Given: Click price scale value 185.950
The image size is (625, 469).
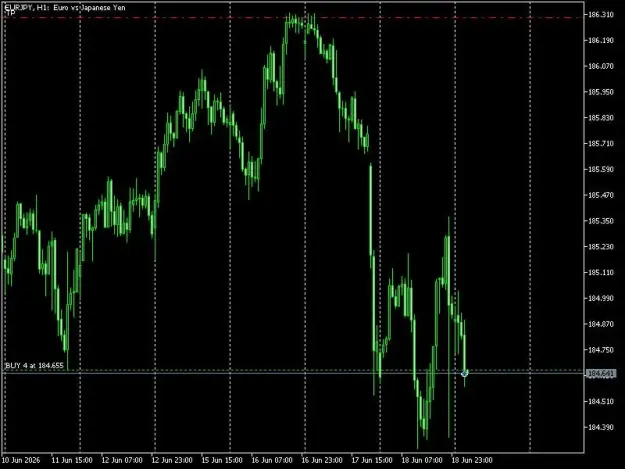Looking at the screenshot, I should click(x=601, y=92).
